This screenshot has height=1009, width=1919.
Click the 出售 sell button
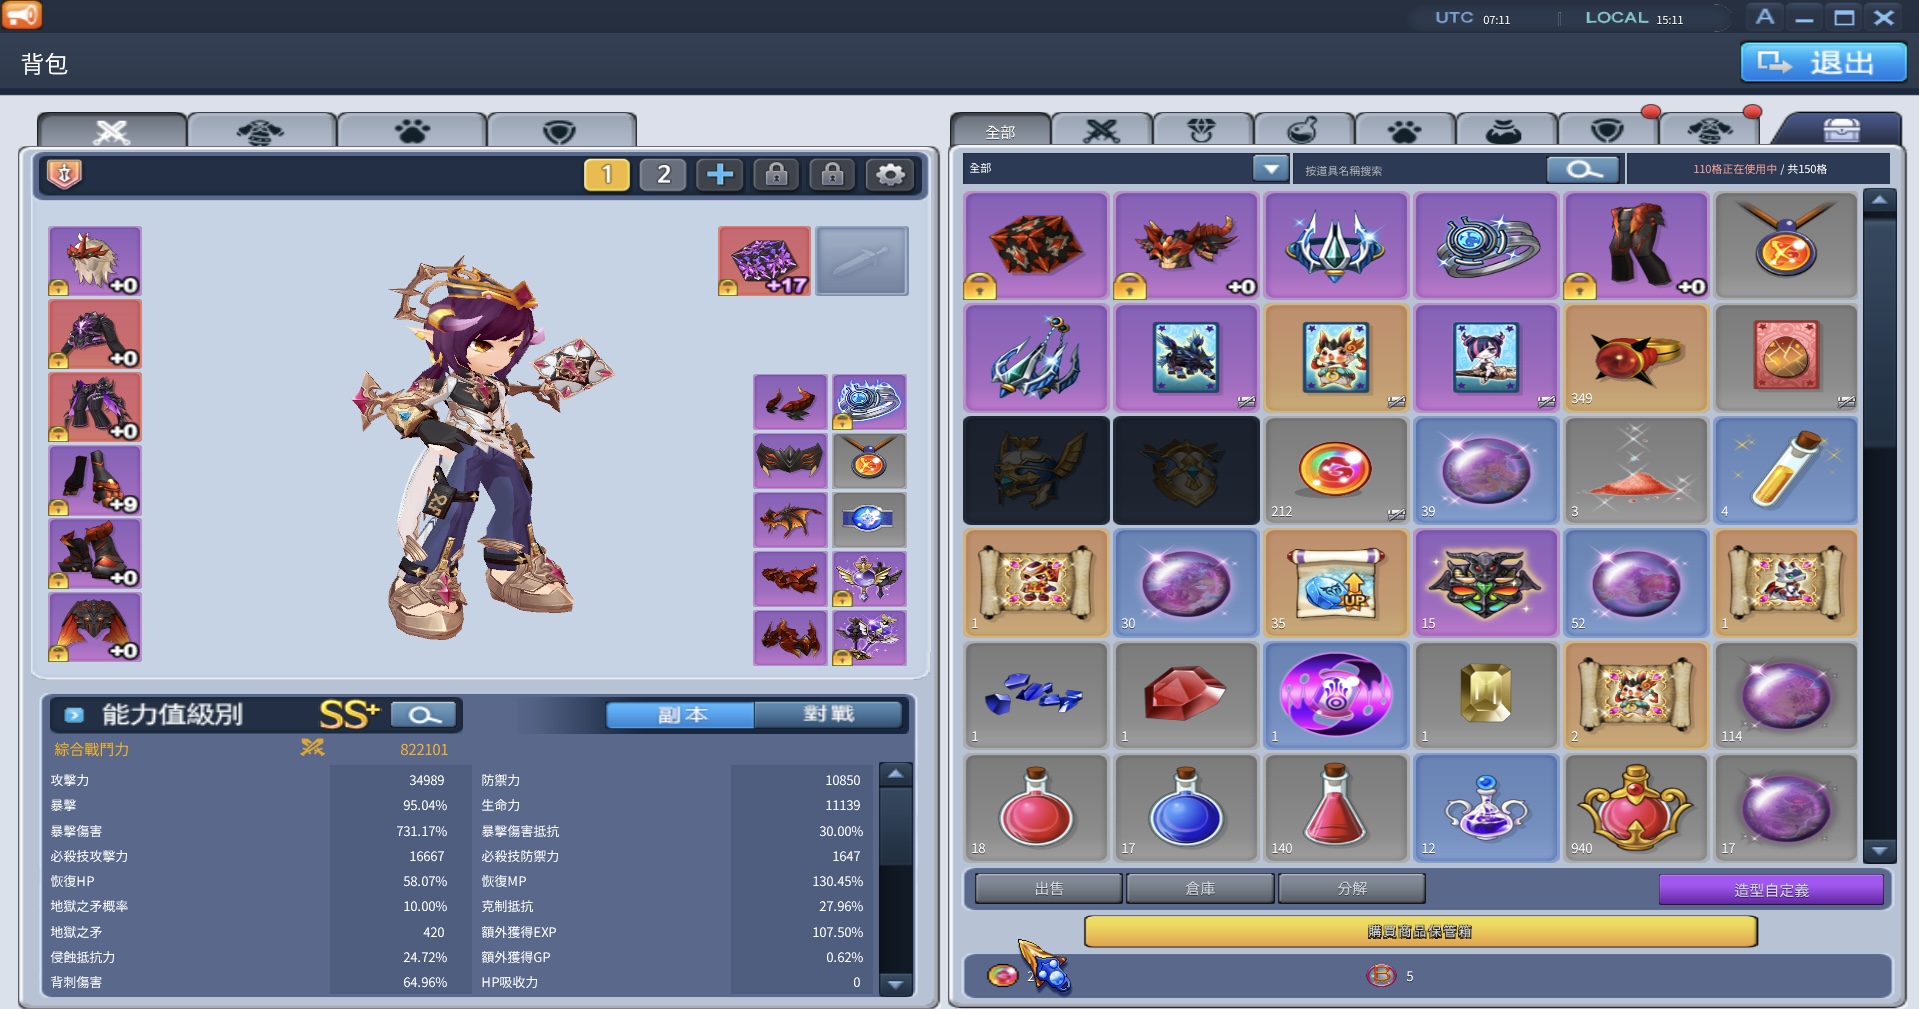click(x=1049, y=888)
